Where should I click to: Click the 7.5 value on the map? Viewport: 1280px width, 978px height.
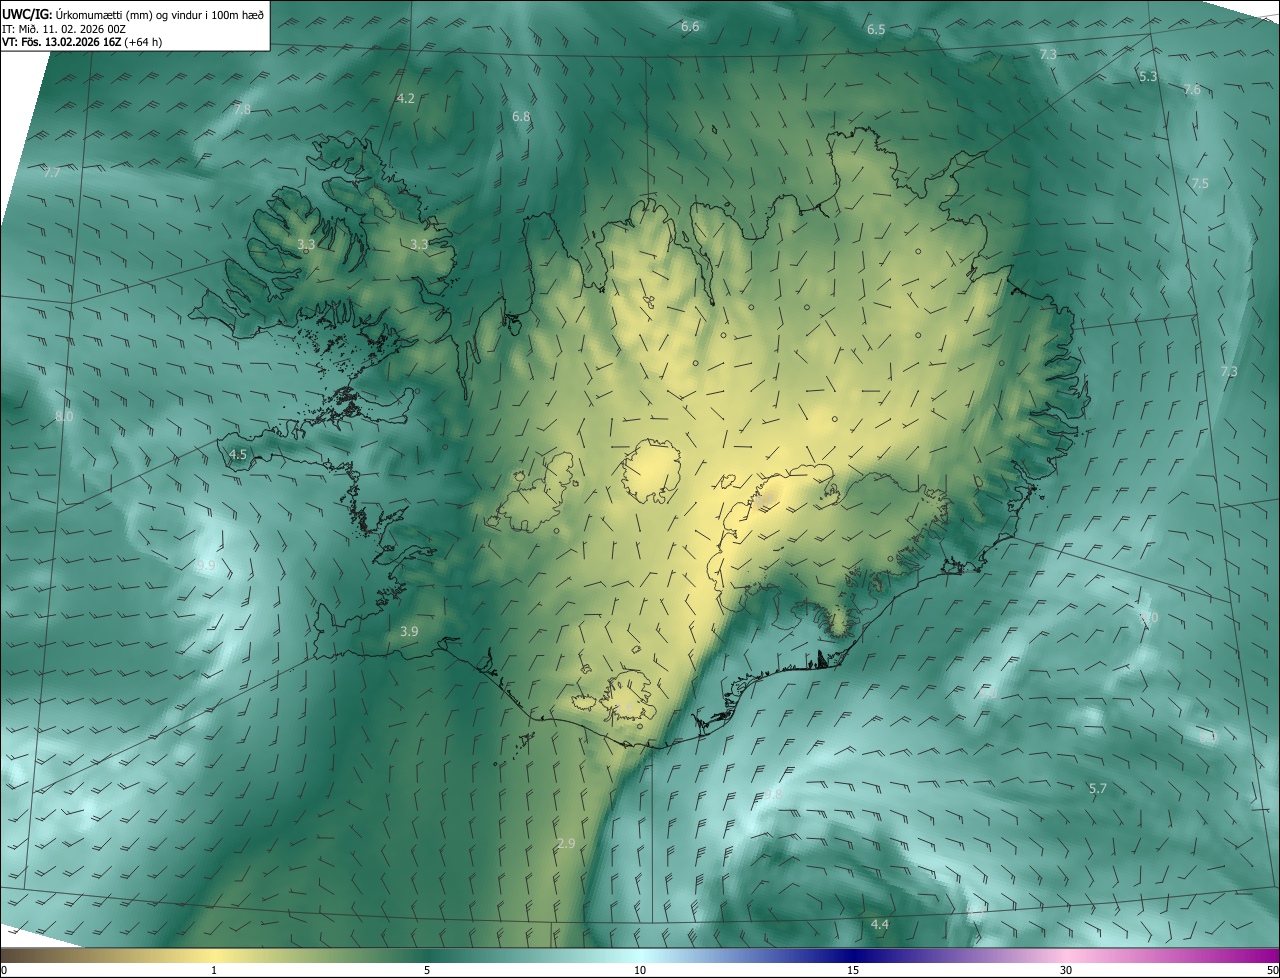1200,183
